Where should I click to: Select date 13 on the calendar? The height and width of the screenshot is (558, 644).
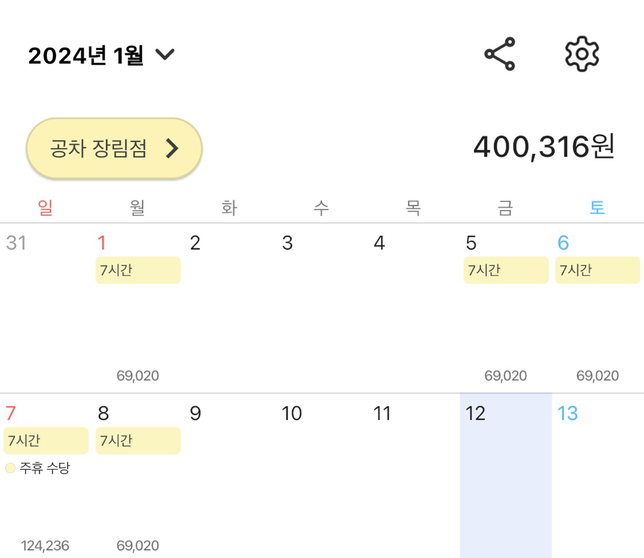(x=568, y=414)
